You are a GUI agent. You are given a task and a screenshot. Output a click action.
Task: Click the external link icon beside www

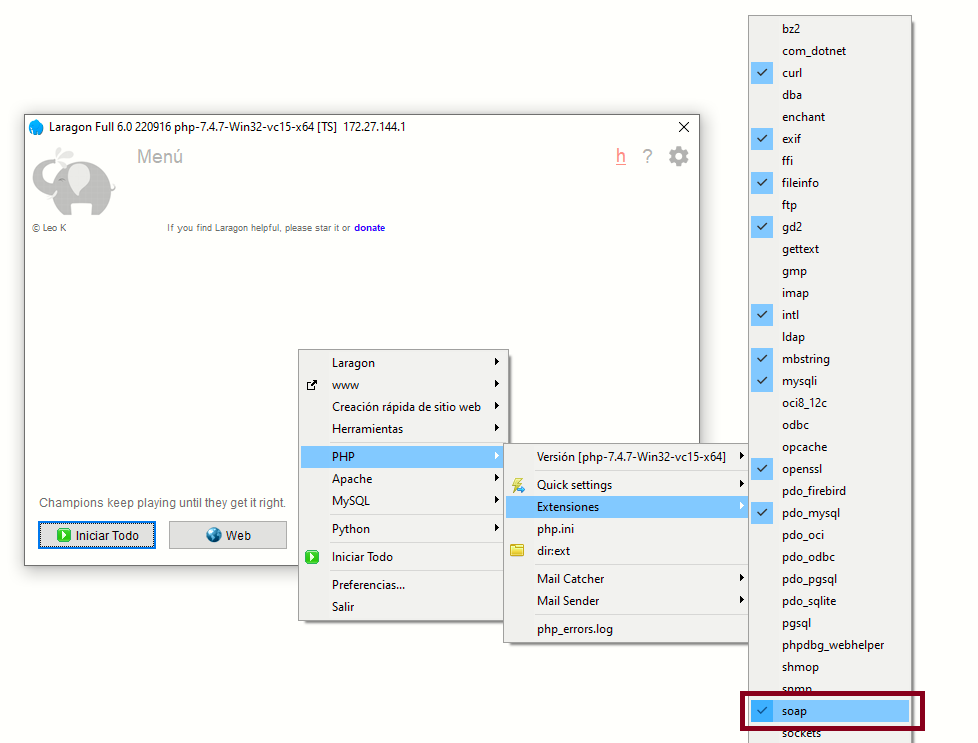tap(312, 385)
